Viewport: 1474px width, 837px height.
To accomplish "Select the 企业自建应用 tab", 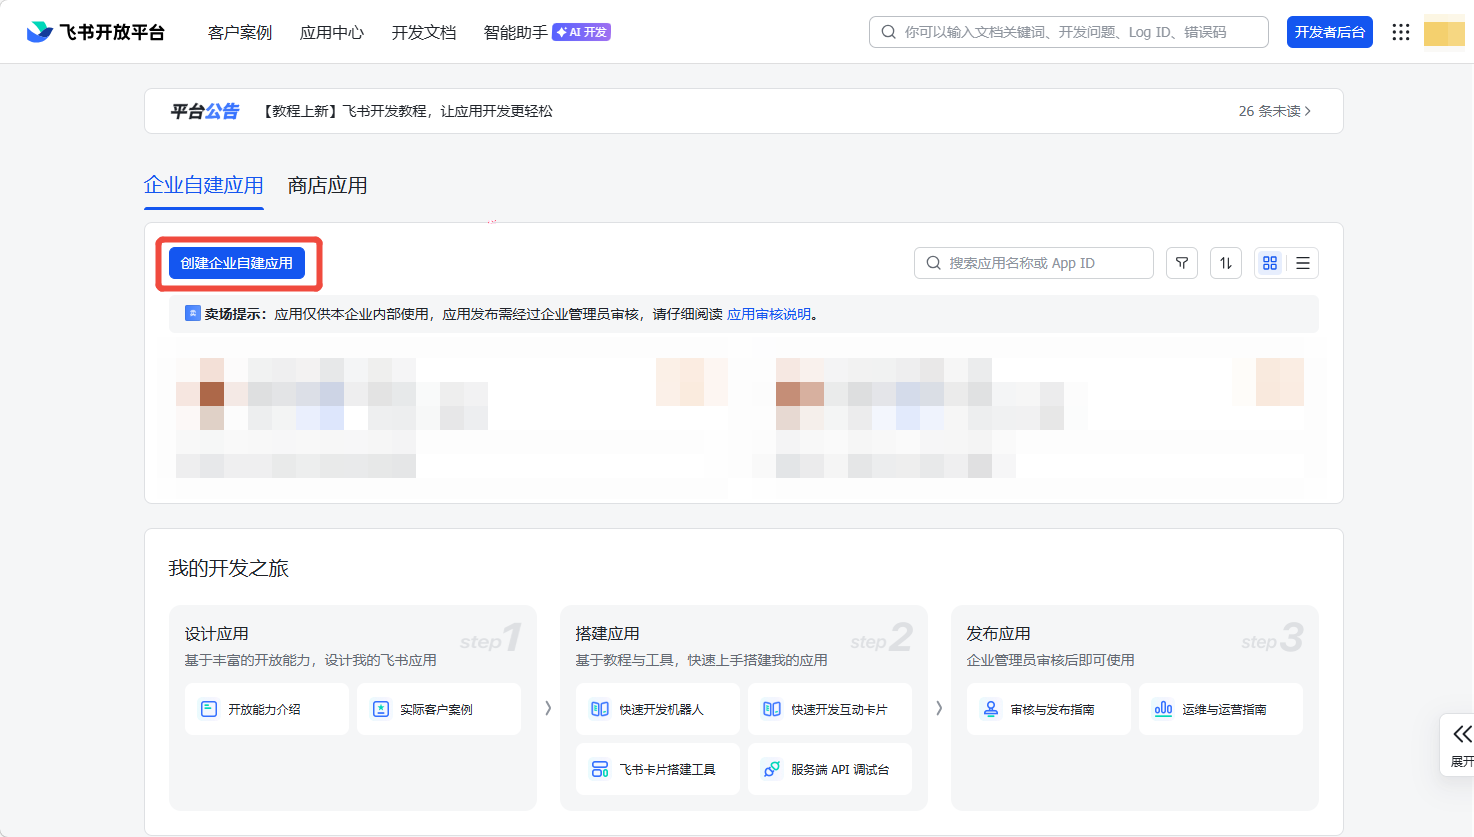I will click(204, 186).
